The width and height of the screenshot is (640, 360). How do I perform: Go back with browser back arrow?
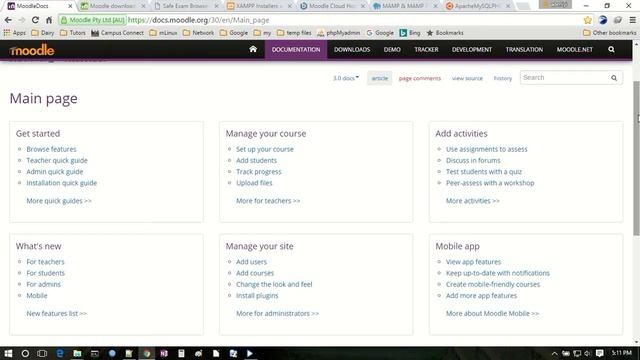point(8,20)
